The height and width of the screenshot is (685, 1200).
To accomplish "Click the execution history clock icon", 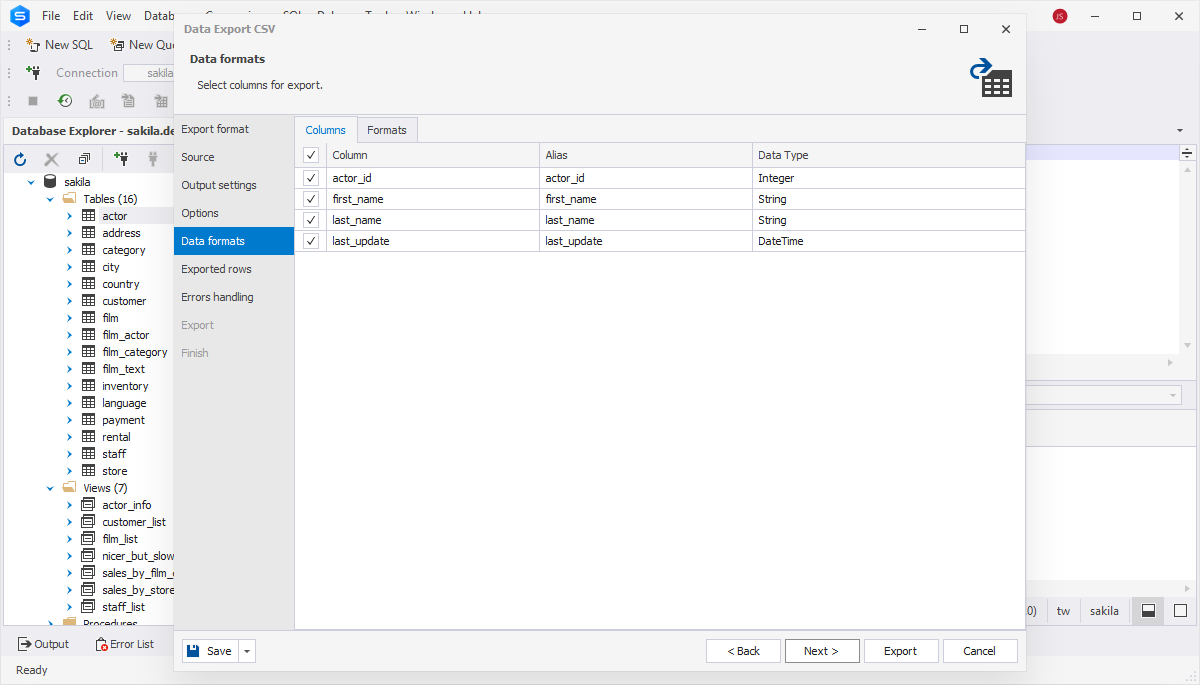I will coord(65,101).
